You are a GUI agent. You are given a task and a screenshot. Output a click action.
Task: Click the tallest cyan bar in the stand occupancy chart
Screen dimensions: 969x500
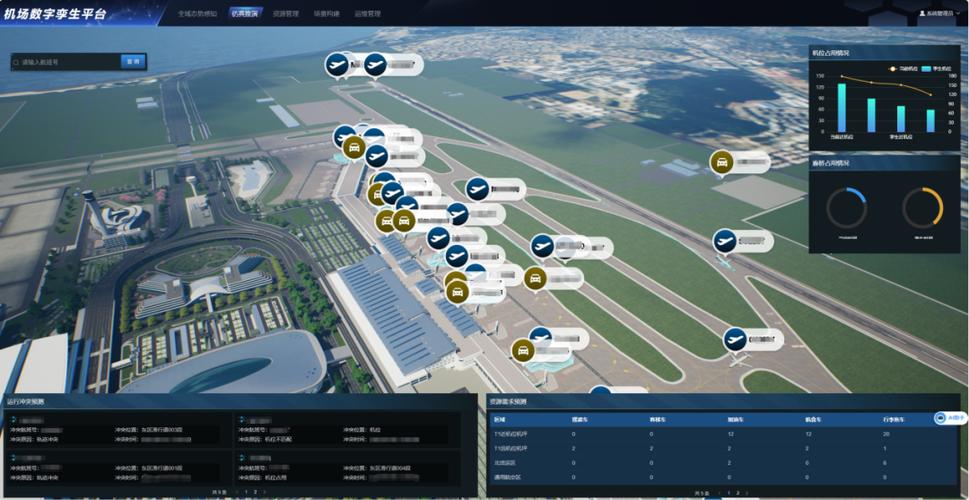coord(842,108)
